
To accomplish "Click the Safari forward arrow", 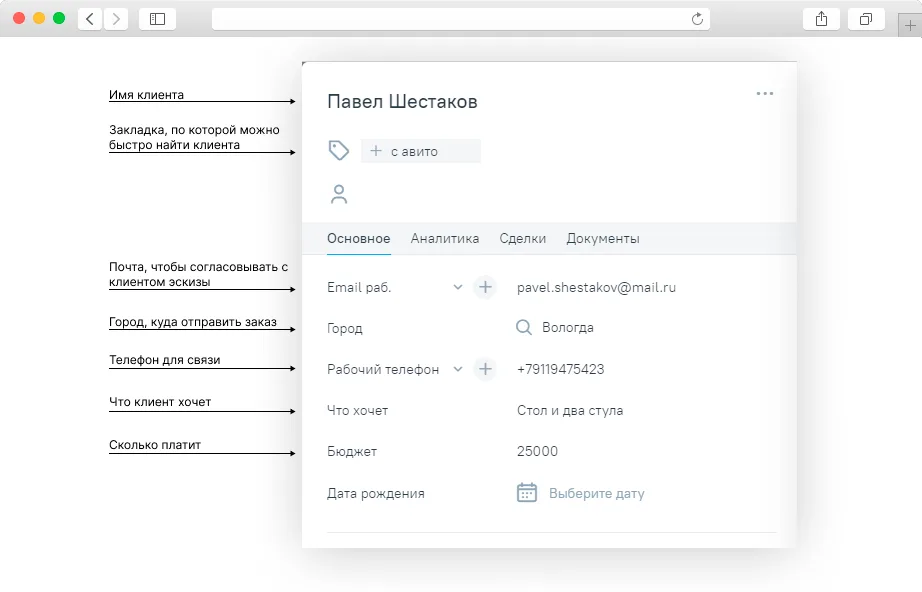I will (116, 19).
